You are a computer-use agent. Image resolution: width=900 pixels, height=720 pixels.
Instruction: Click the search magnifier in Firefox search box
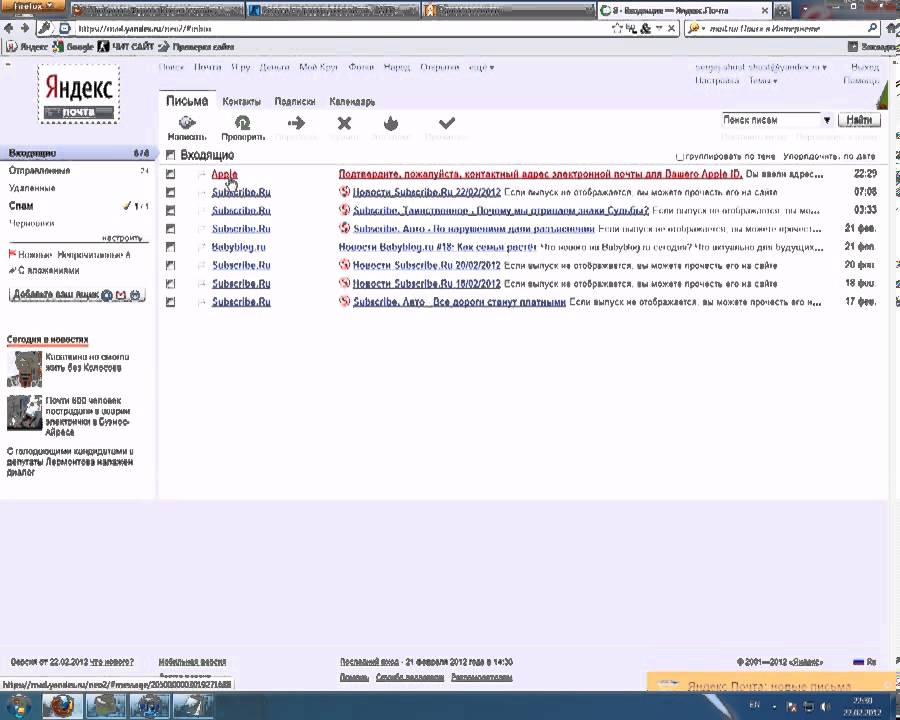tap(872, 28)
